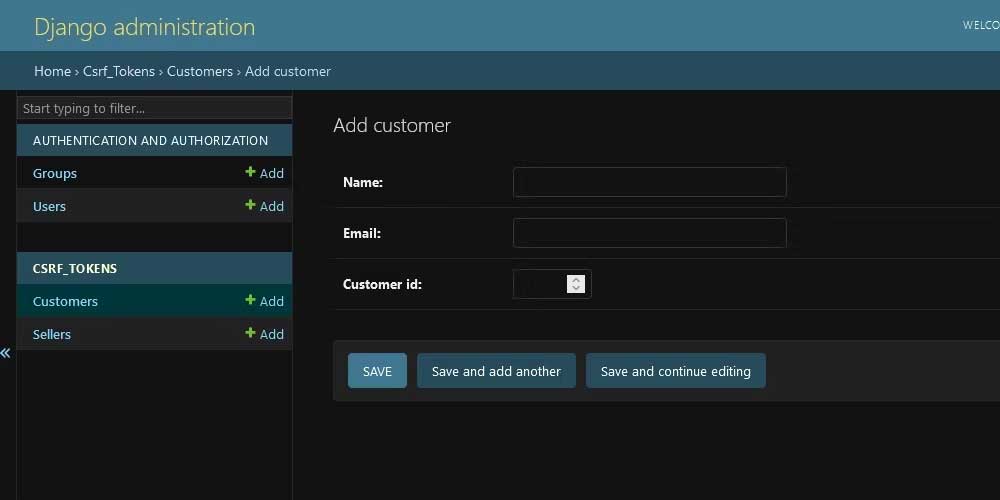The height and width of the screenshot is (500, 1000).
Task: Select Customers in the sidebar
Action: [65, 301]
